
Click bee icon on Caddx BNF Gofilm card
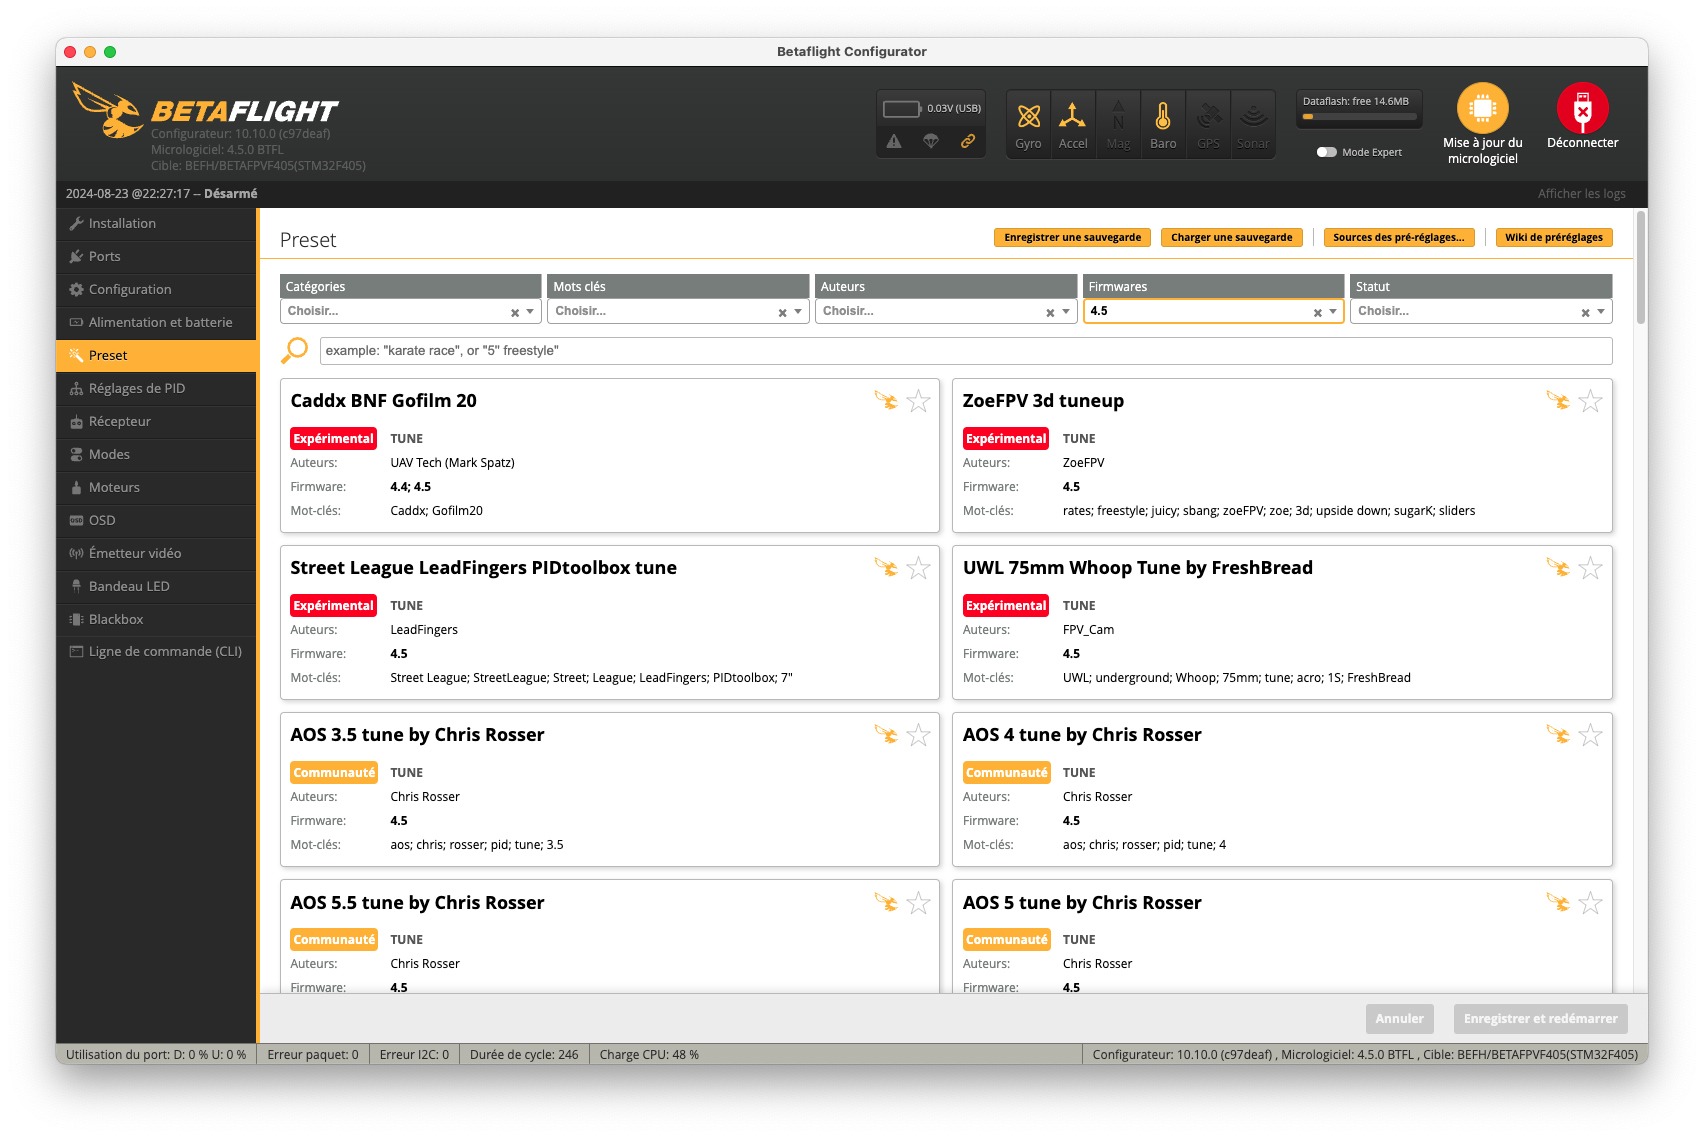pos(886,401)
